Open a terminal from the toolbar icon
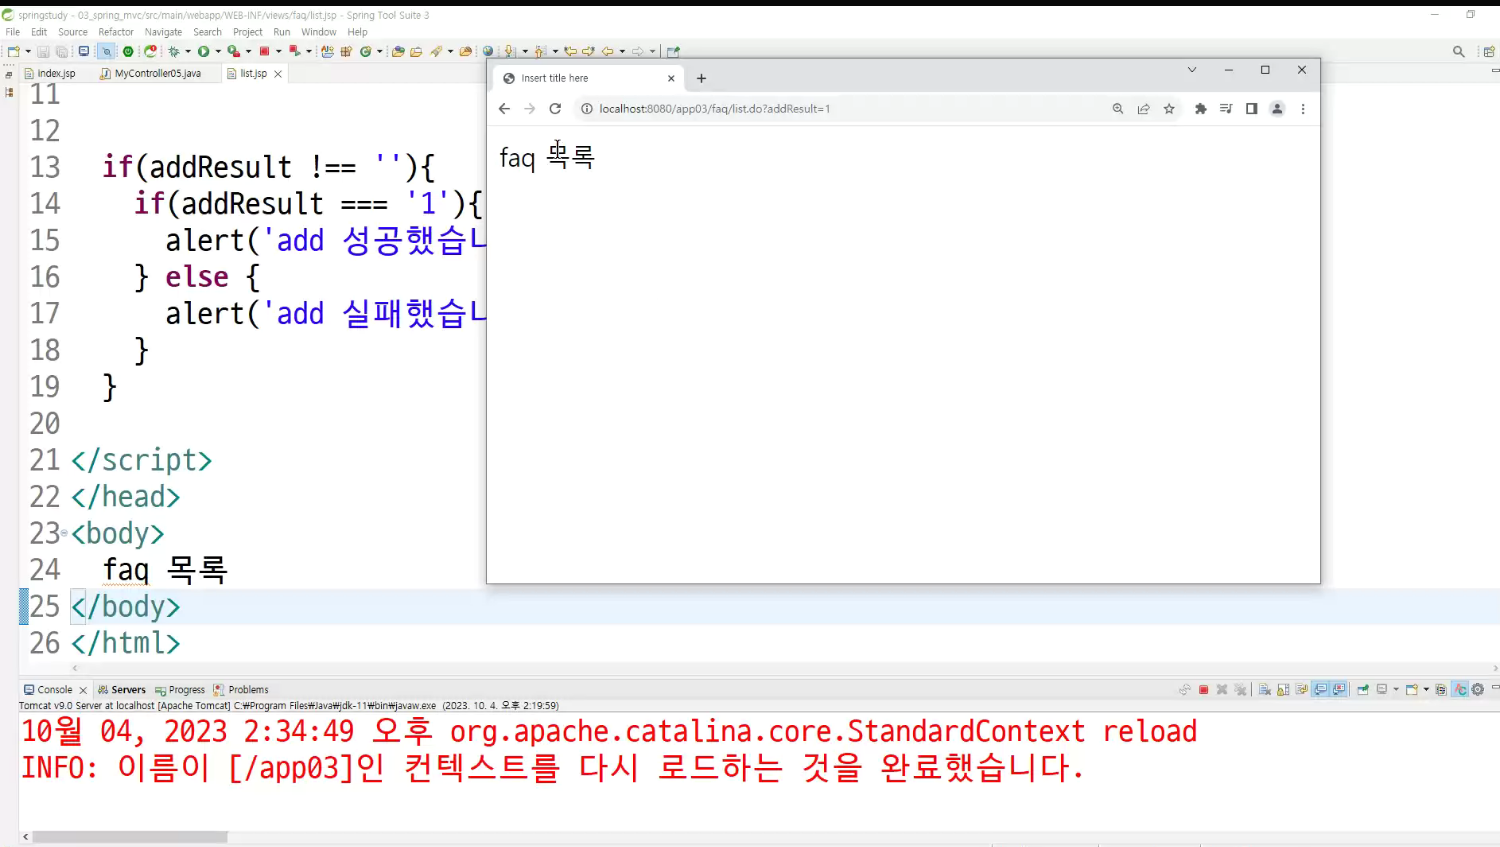This screenshot has width=1500, height=847. click(84, 51)
